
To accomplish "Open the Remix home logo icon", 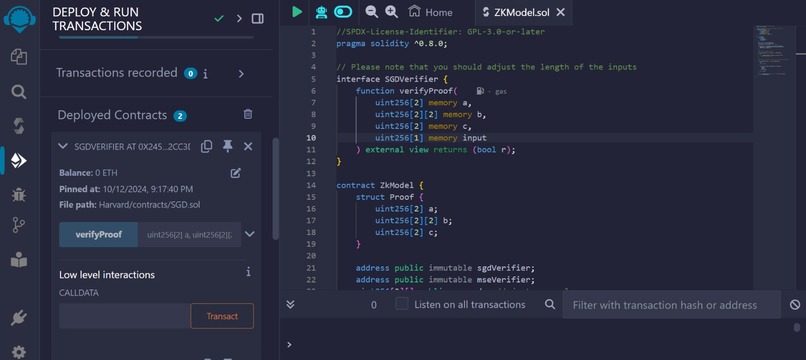I will tap(20, 20).
